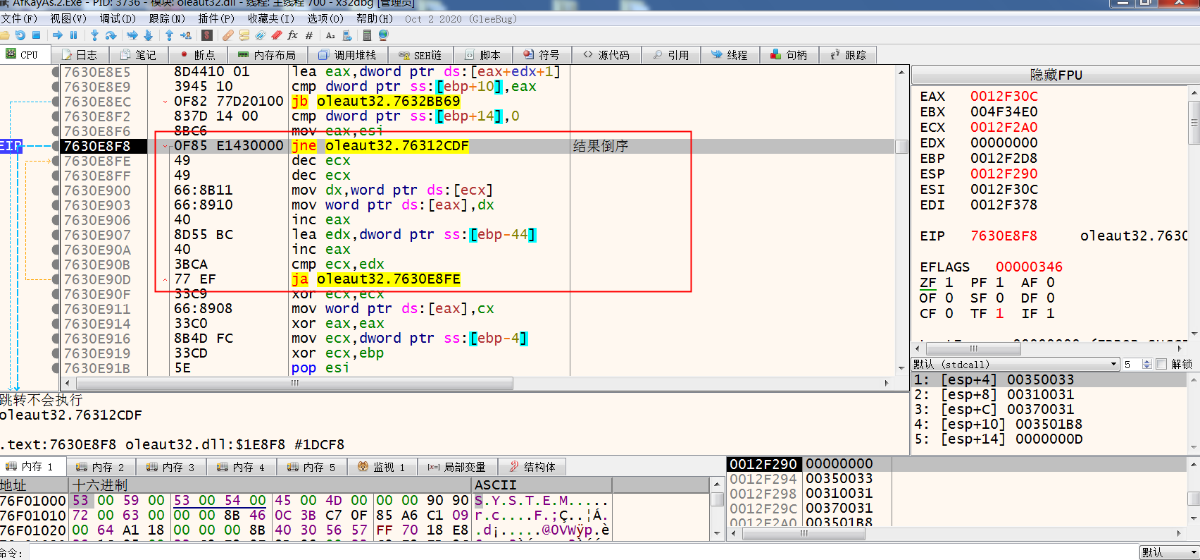Open the 选项(O) menu
Image resolution: width=1200 pixels, height=560 pixels.
point(326,19)
